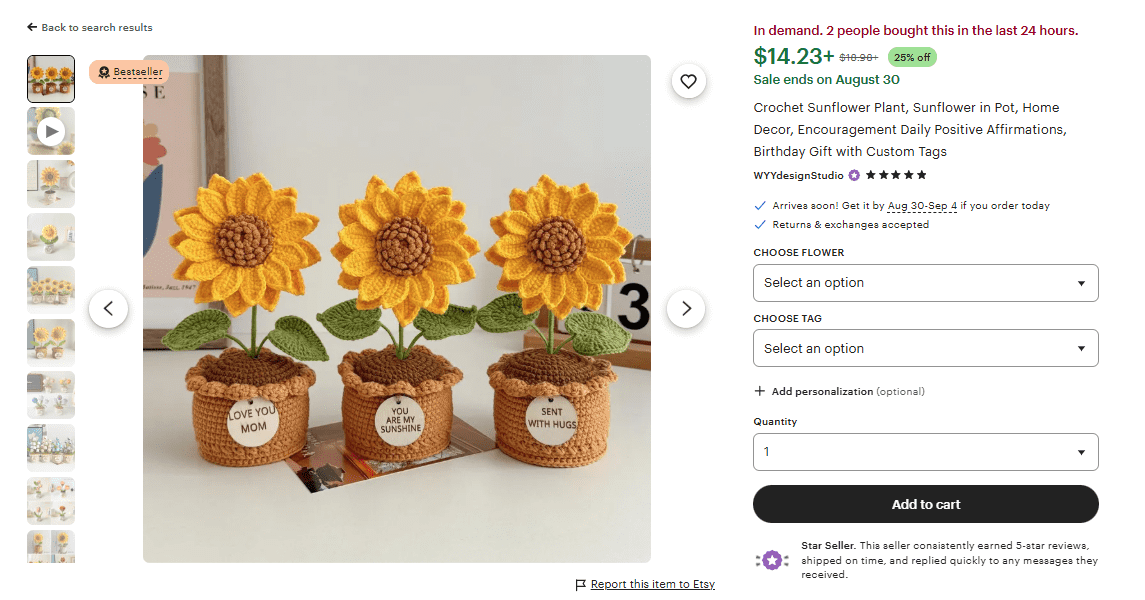Click the flag icon for reporting the item
The height and width of the screenshot is (600, 1145).
coord(579,584)
